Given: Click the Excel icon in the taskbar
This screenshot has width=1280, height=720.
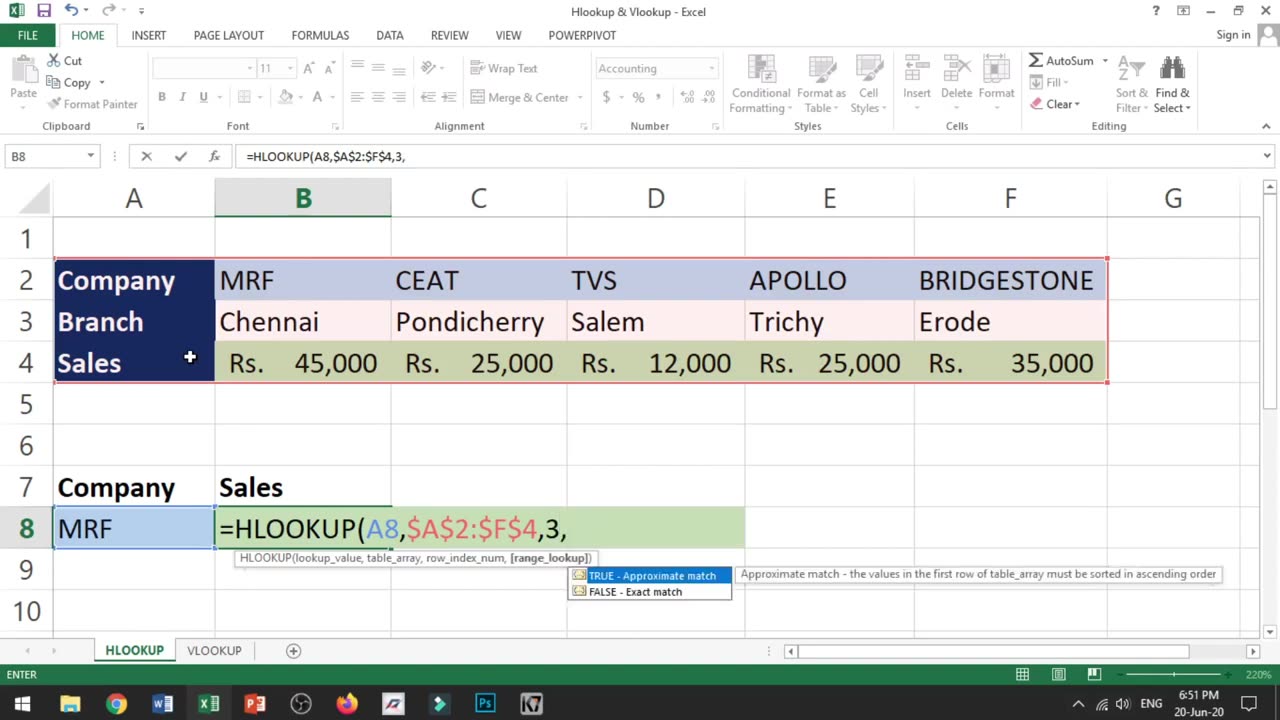Looking at the screenshot, I should [208, 704].
